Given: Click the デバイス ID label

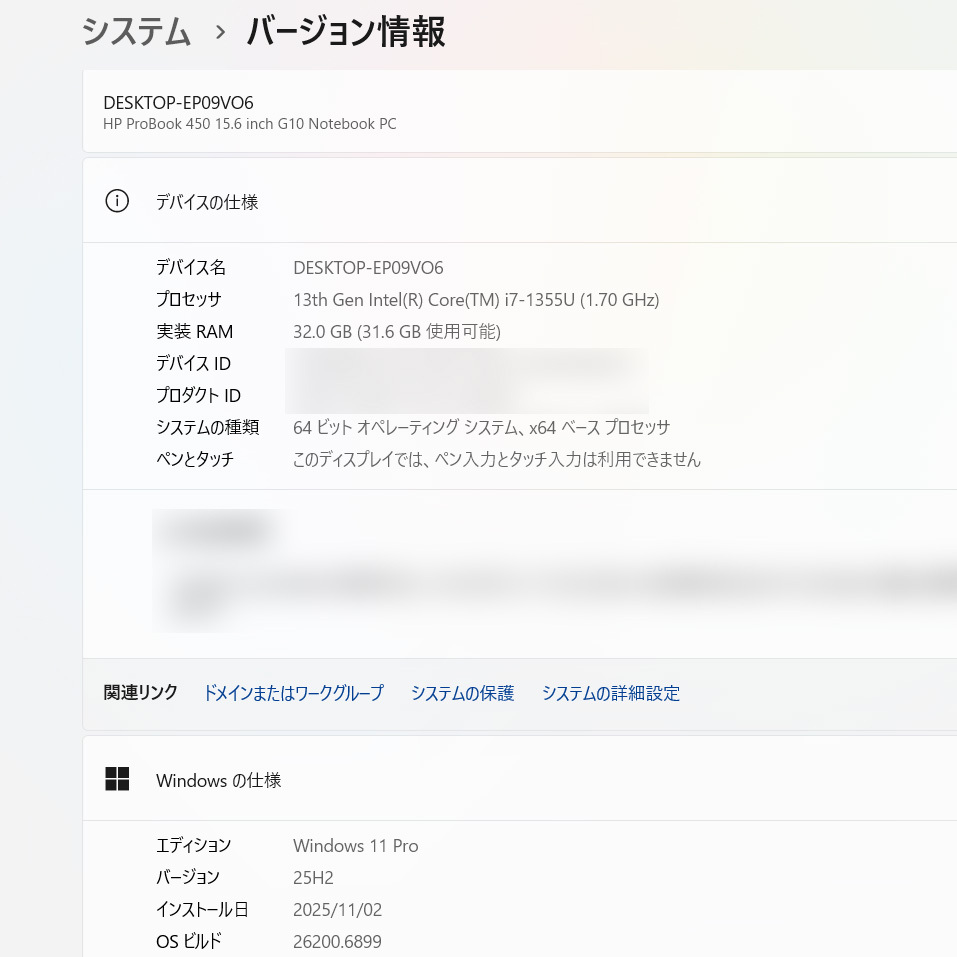Looking at the screenshot, I should pyautogui.click(x=193, y=363).
